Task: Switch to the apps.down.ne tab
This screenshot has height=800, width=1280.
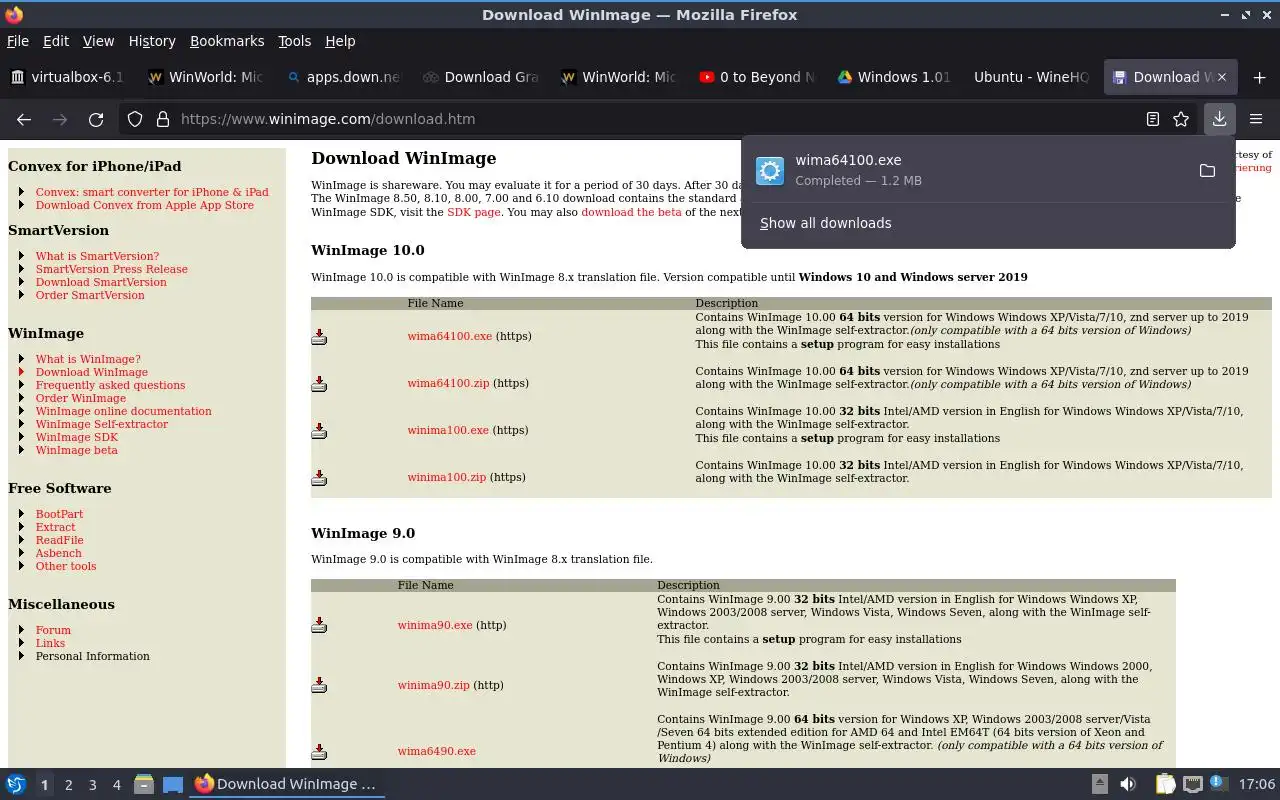Action: (342, 77)
